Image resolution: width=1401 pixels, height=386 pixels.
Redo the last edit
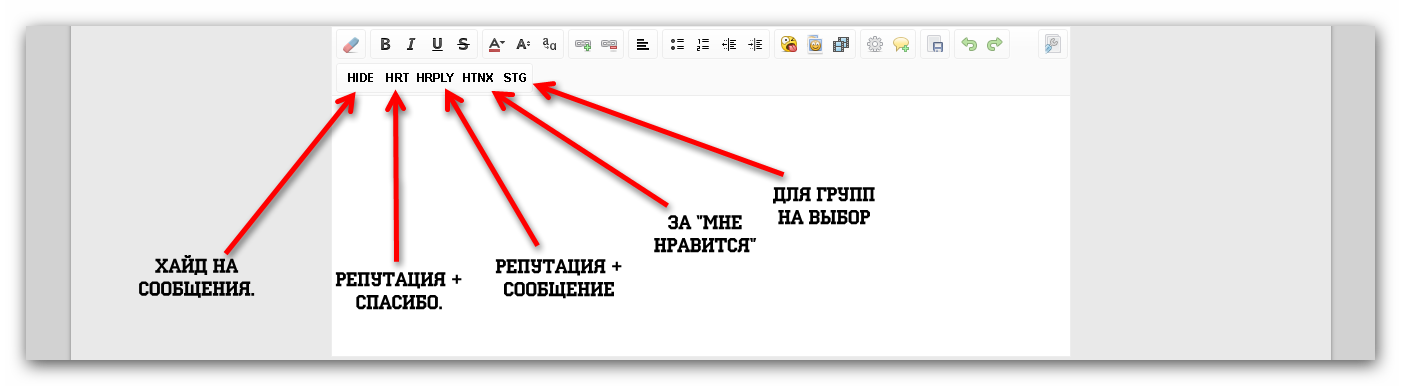click(995, 44)
